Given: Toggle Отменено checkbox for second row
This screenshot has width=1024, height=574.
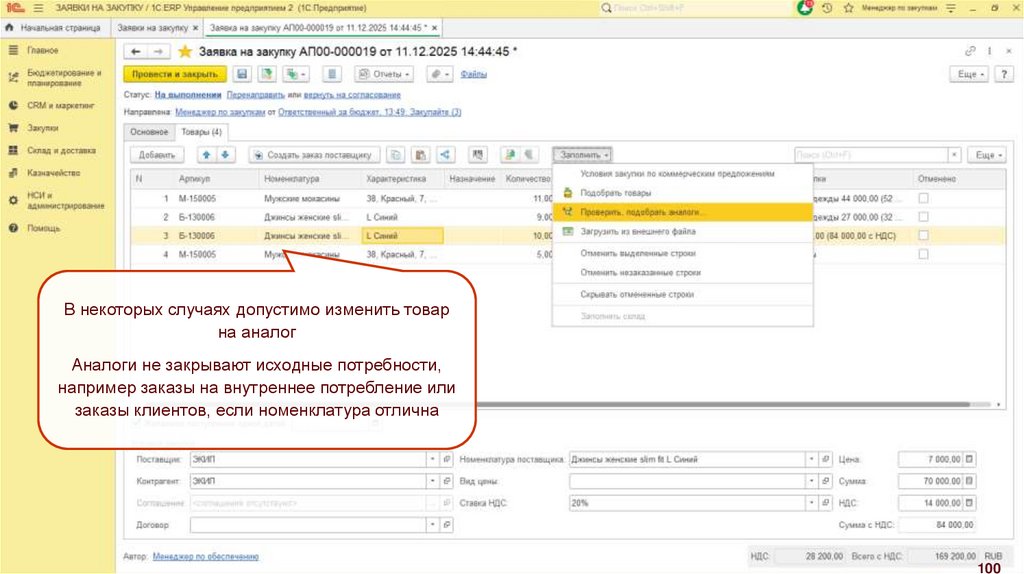Looking at the screenshot, I should click(x=923, y=217).
